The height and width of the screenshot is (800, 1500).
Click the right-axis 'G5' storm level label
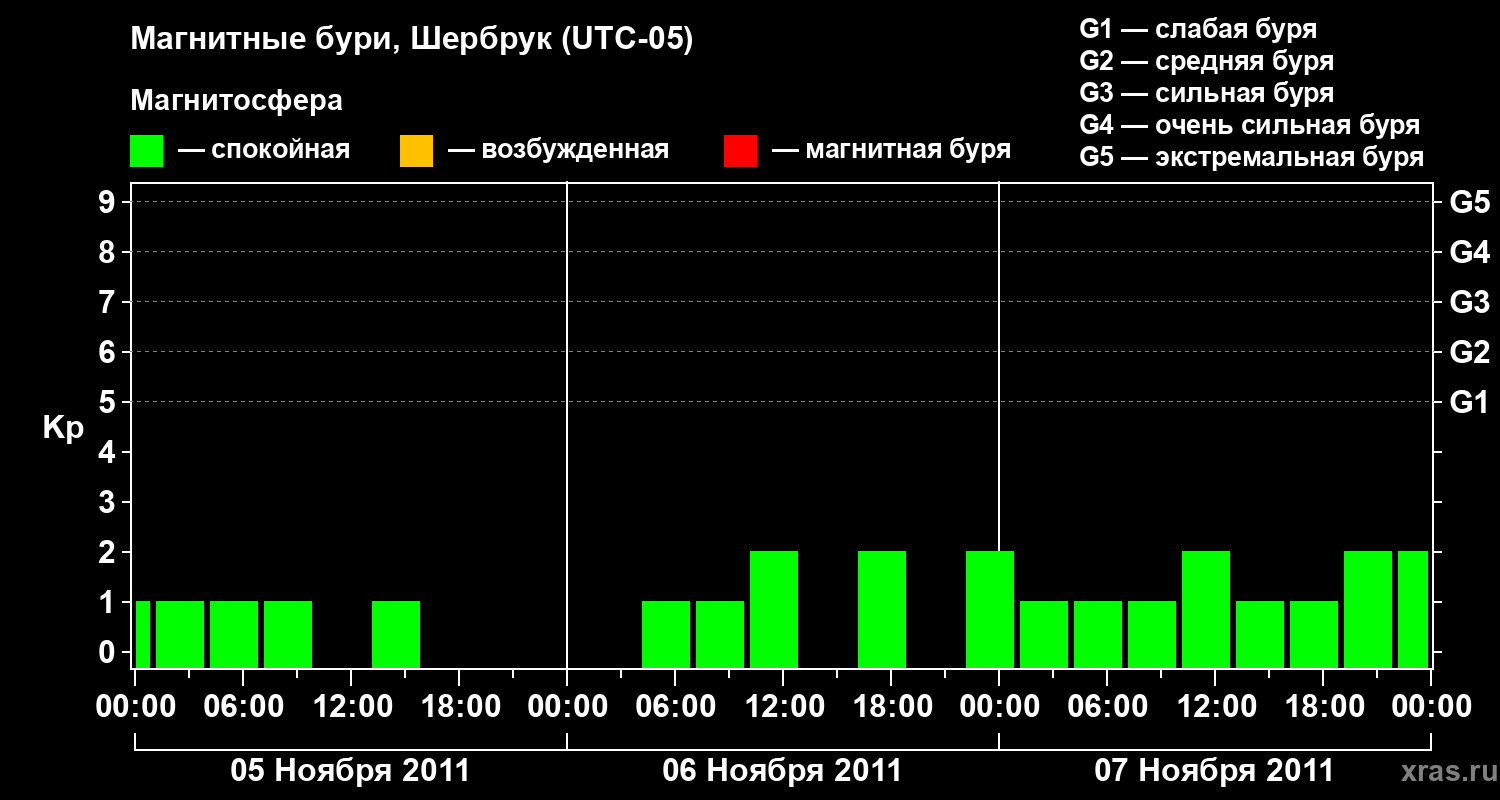pyautogui.click(x=1469, y=202)
